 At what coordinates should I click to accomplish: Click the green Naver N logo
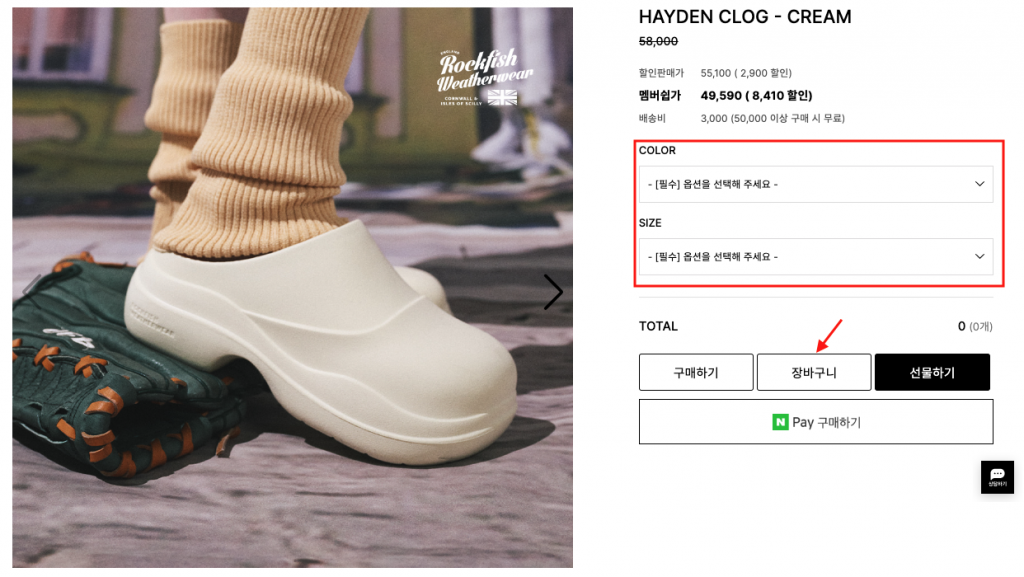click(780, 422)
